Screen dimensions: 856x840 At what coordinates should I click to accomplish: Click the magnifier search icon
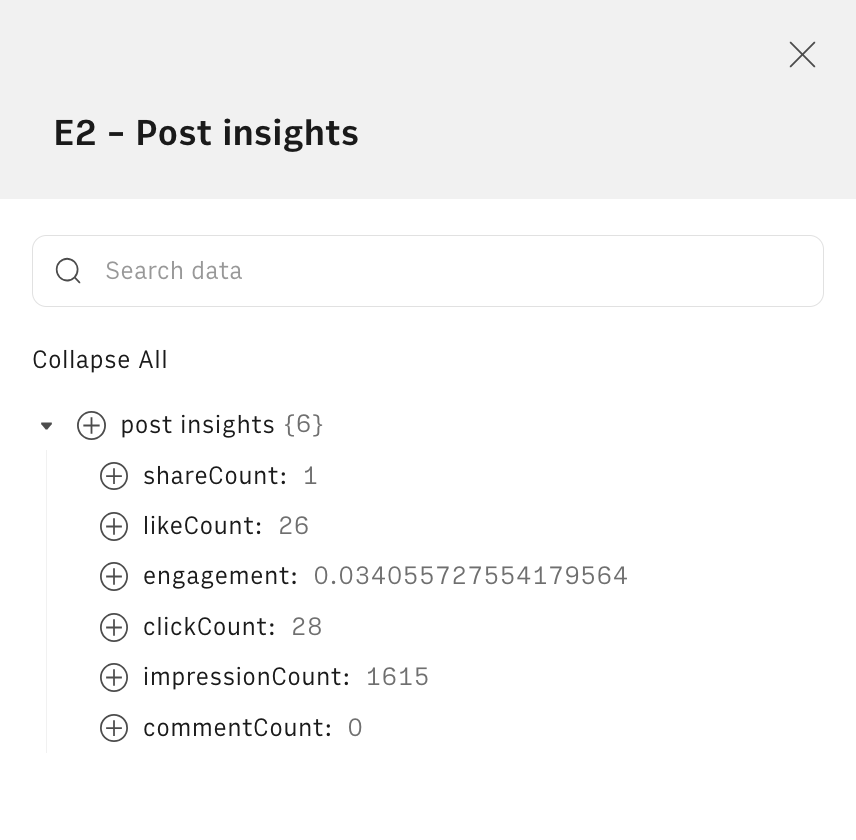click(68, 271)
